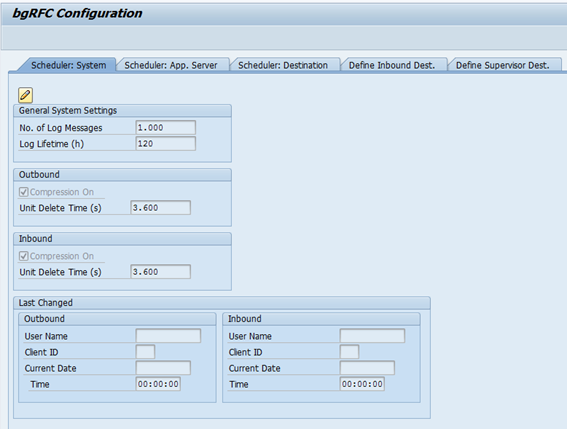Focus the Inbound Unit Delete Time field
The image size is (567, 429).
161,272
